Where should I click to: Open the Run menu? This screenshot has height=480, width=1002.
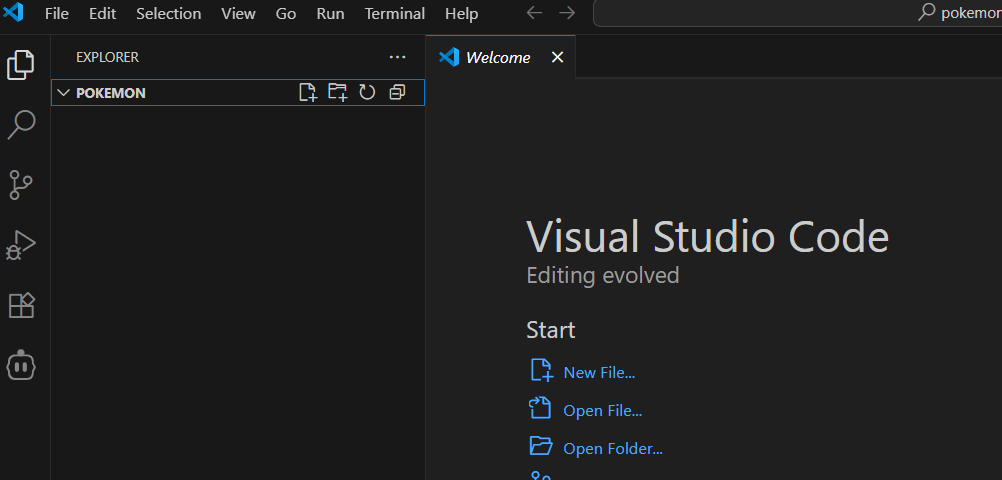[330, 13]
